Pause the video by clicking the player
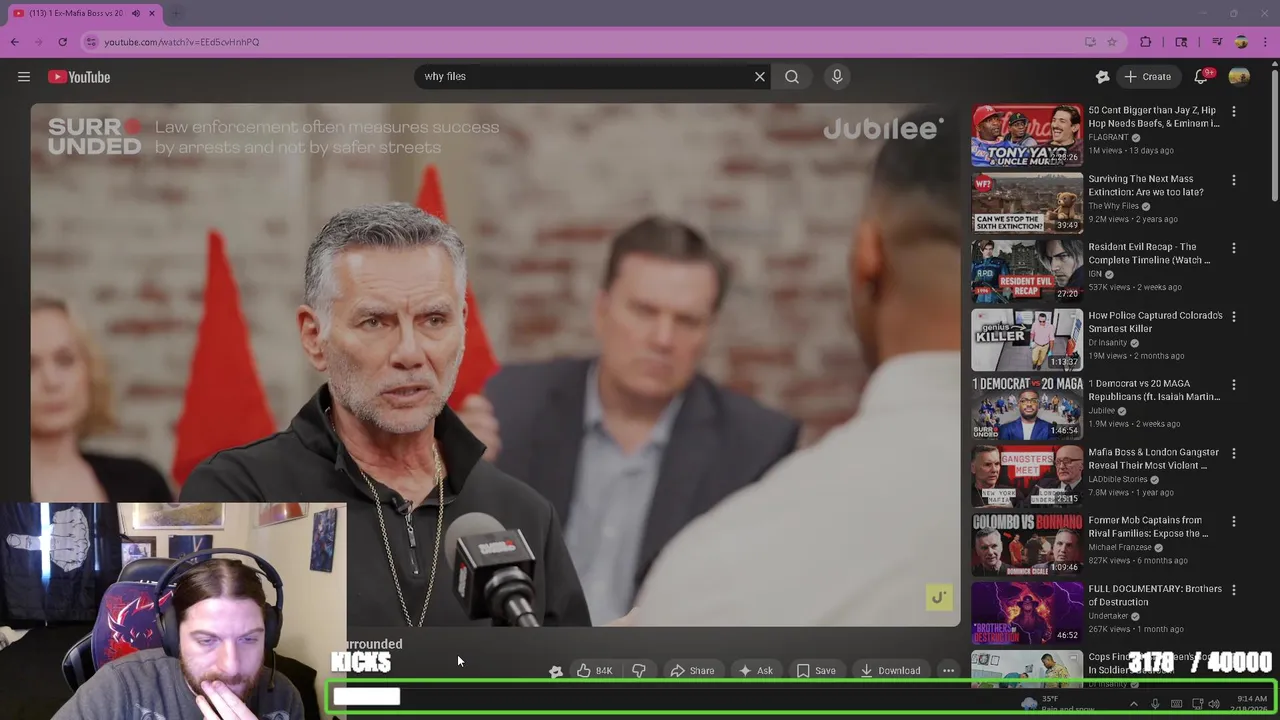This screenshot has height=720, width=1280. point(495,365)
